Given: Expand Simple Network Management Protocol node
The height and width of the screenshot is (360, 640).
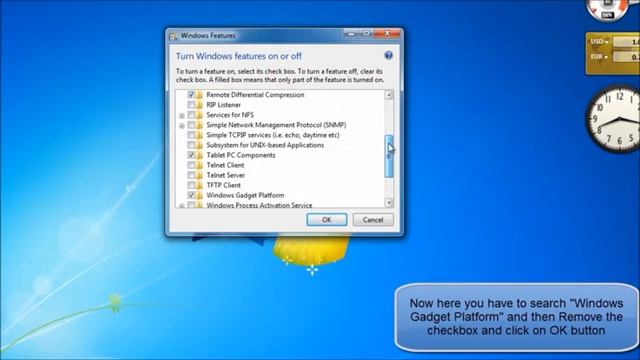Looking at the screenshot, I should (182, 126).
